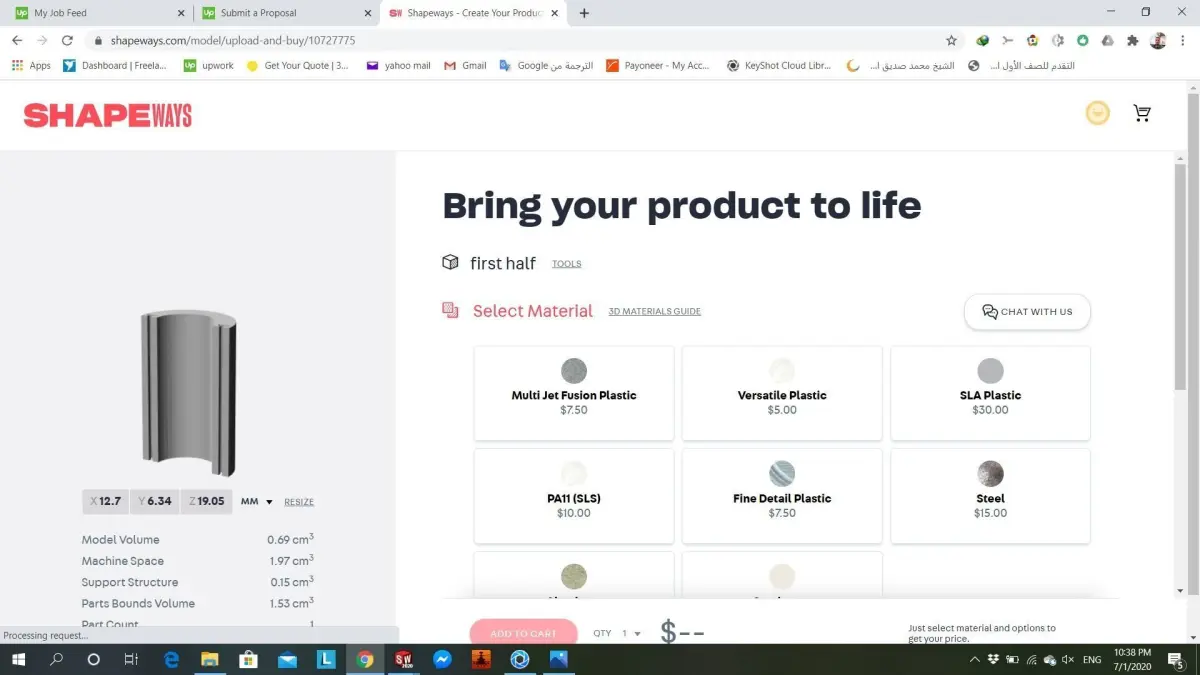
Task: Reload the page
Action: click(67, 41)
